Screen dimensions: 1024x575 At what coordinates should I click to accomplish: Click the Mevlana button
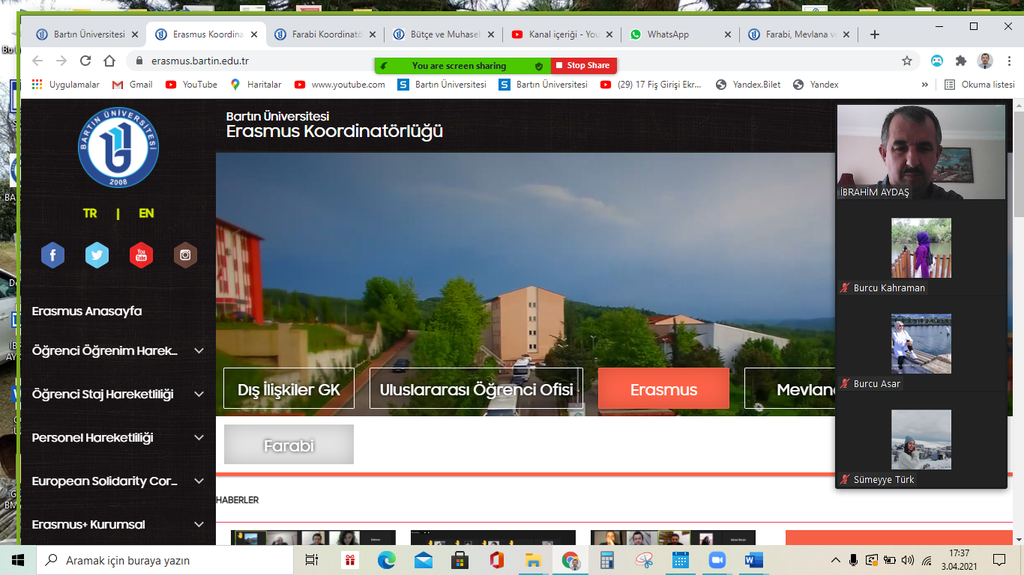(790, 389)
